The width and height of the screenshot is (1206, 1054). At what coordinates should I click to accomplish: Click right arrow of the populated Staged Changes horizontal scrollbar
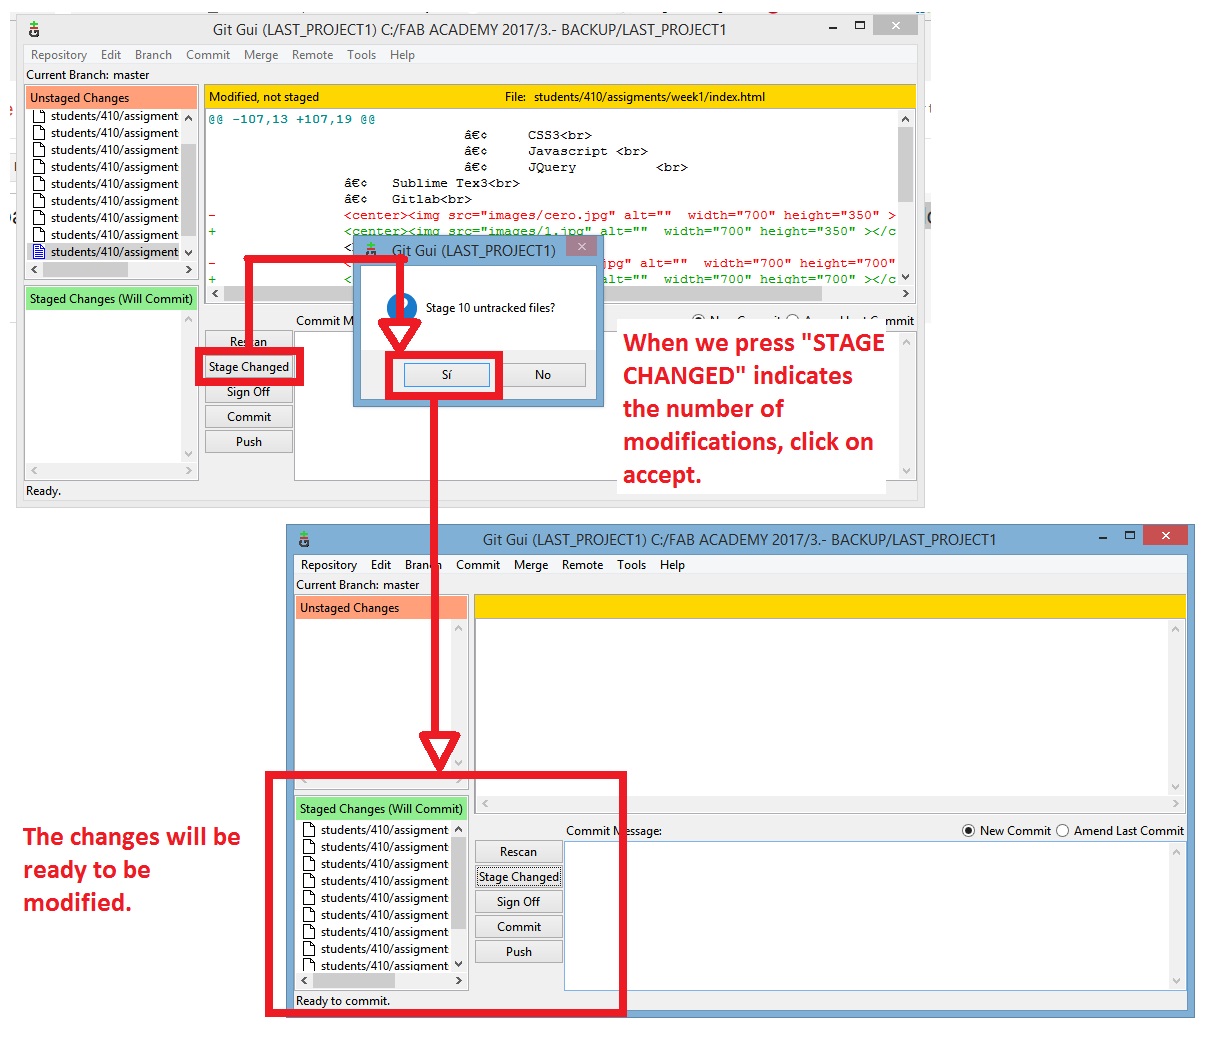coord(459,981)
